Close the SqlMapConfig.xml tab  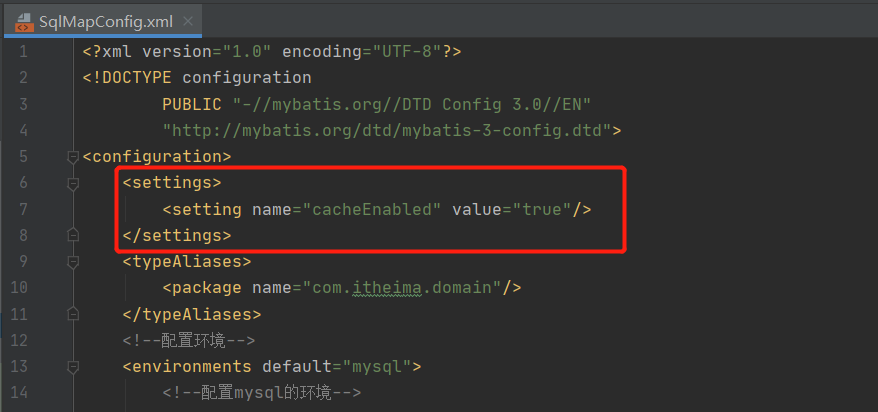click(188, 21)
